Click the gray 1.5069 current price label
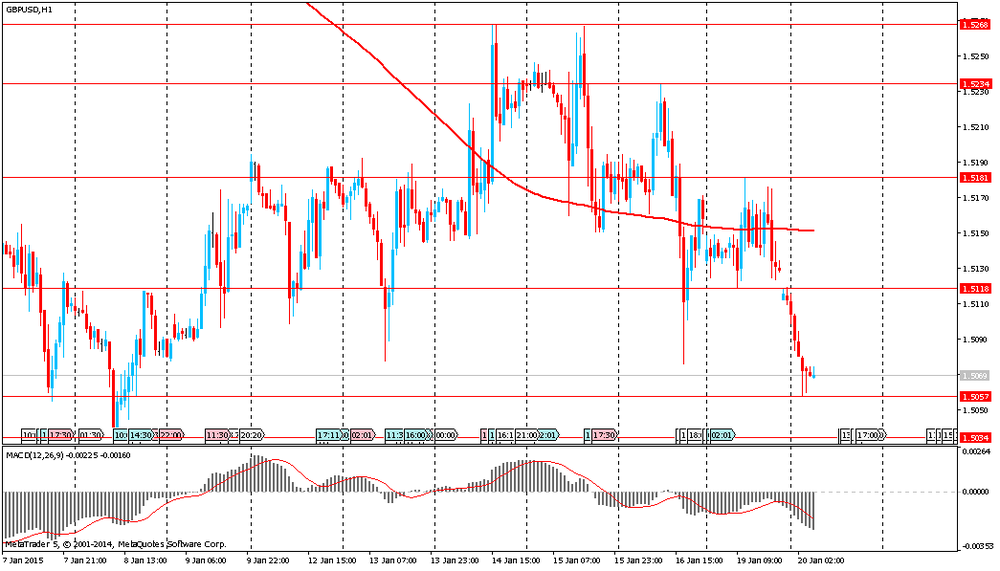 [974, 376]
